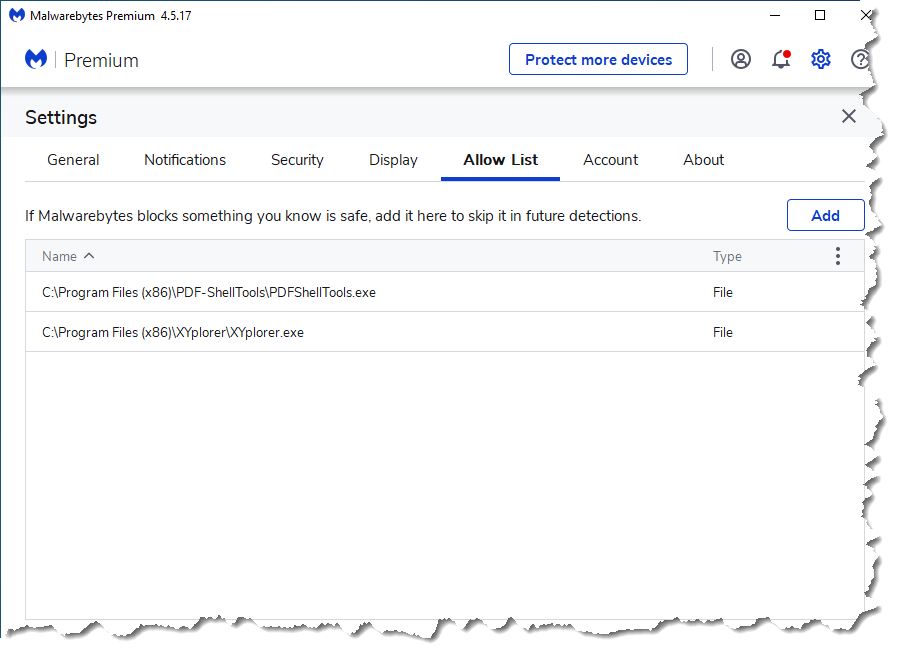
Task: Go to the Account tab
Action: (x=610, y=160)
